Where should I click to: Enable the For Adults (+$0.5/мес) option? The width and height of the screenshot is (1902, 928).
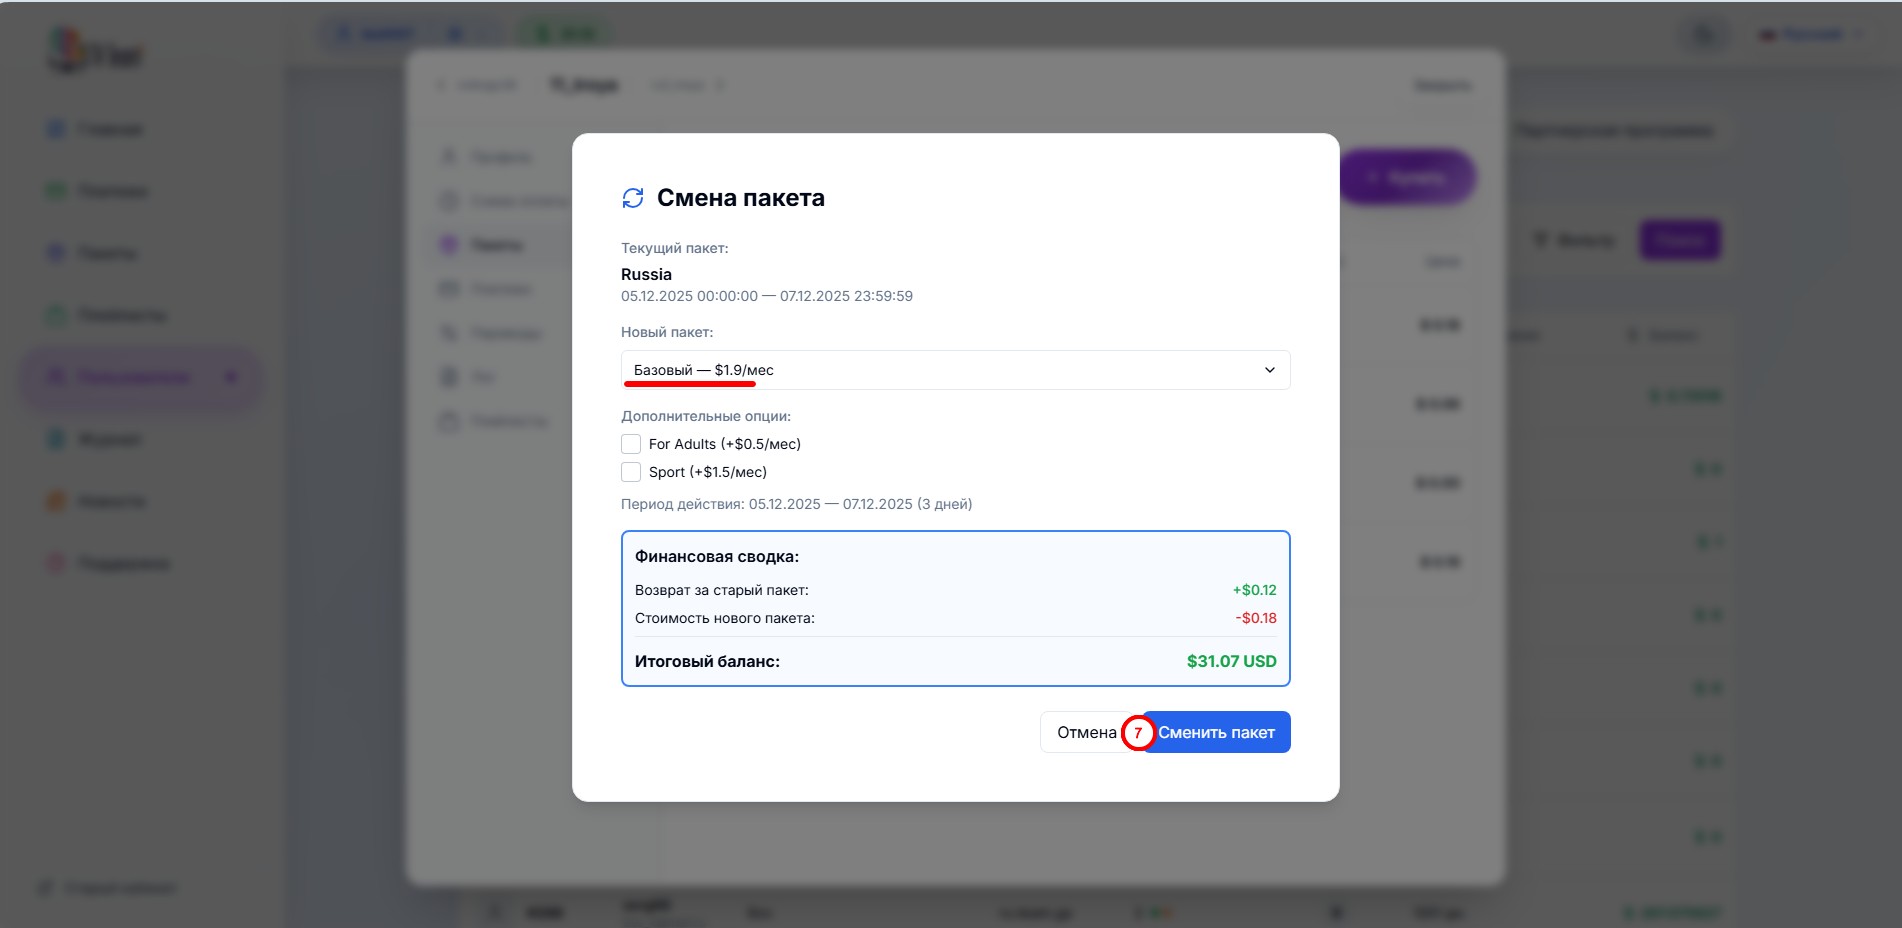tap(631, 443)
